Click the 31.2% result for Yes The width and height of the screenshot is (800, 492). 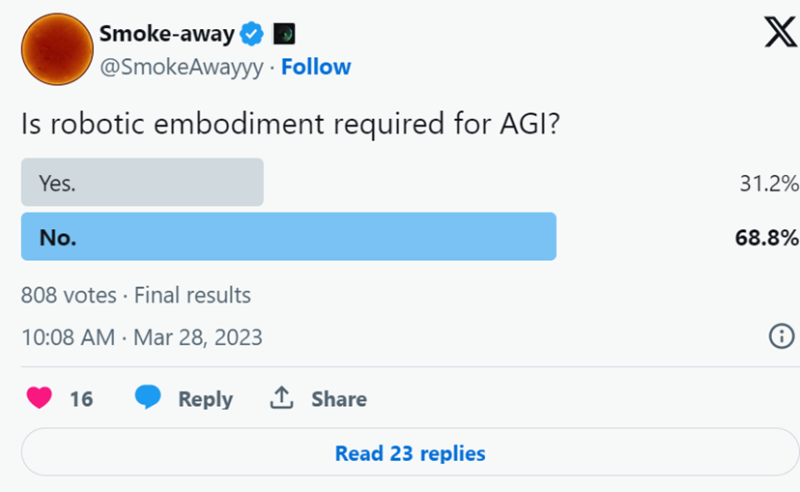coord(766,184)
